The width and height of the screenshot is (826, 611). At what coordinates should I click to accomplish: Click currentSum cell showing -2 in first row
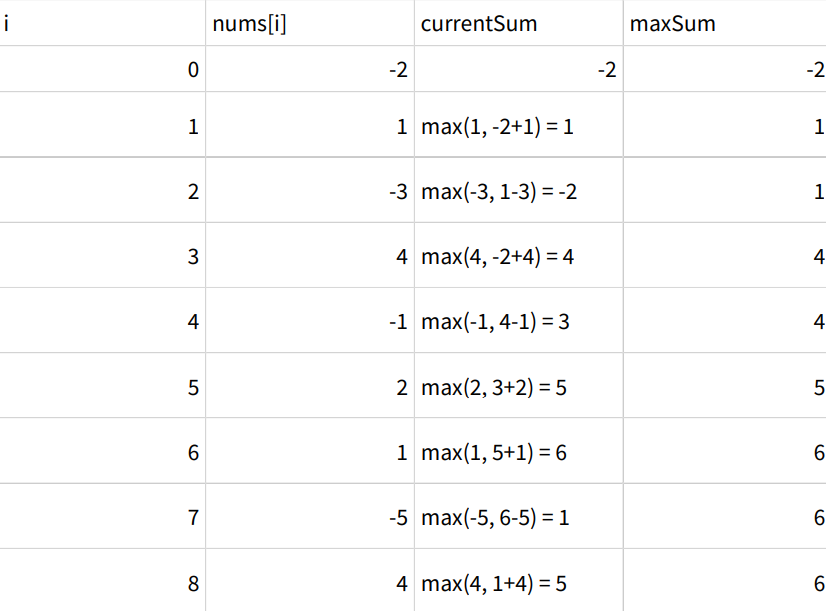[519, 70]
